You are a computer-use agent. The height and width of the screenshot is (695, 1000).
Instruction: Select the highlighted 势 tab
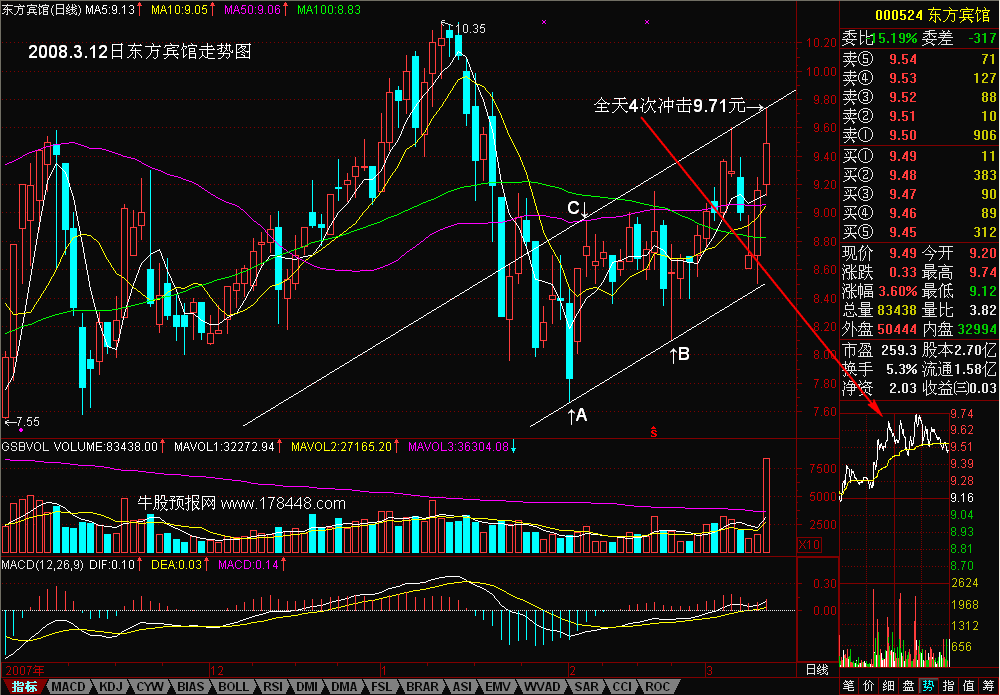point(928,686)
